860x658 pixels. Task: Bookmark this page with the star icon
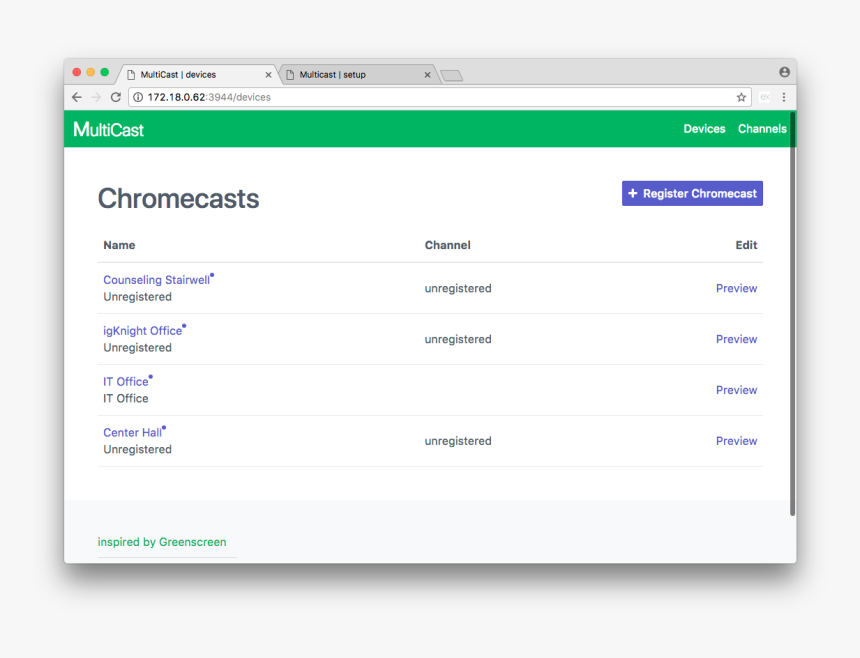(741, 97)
